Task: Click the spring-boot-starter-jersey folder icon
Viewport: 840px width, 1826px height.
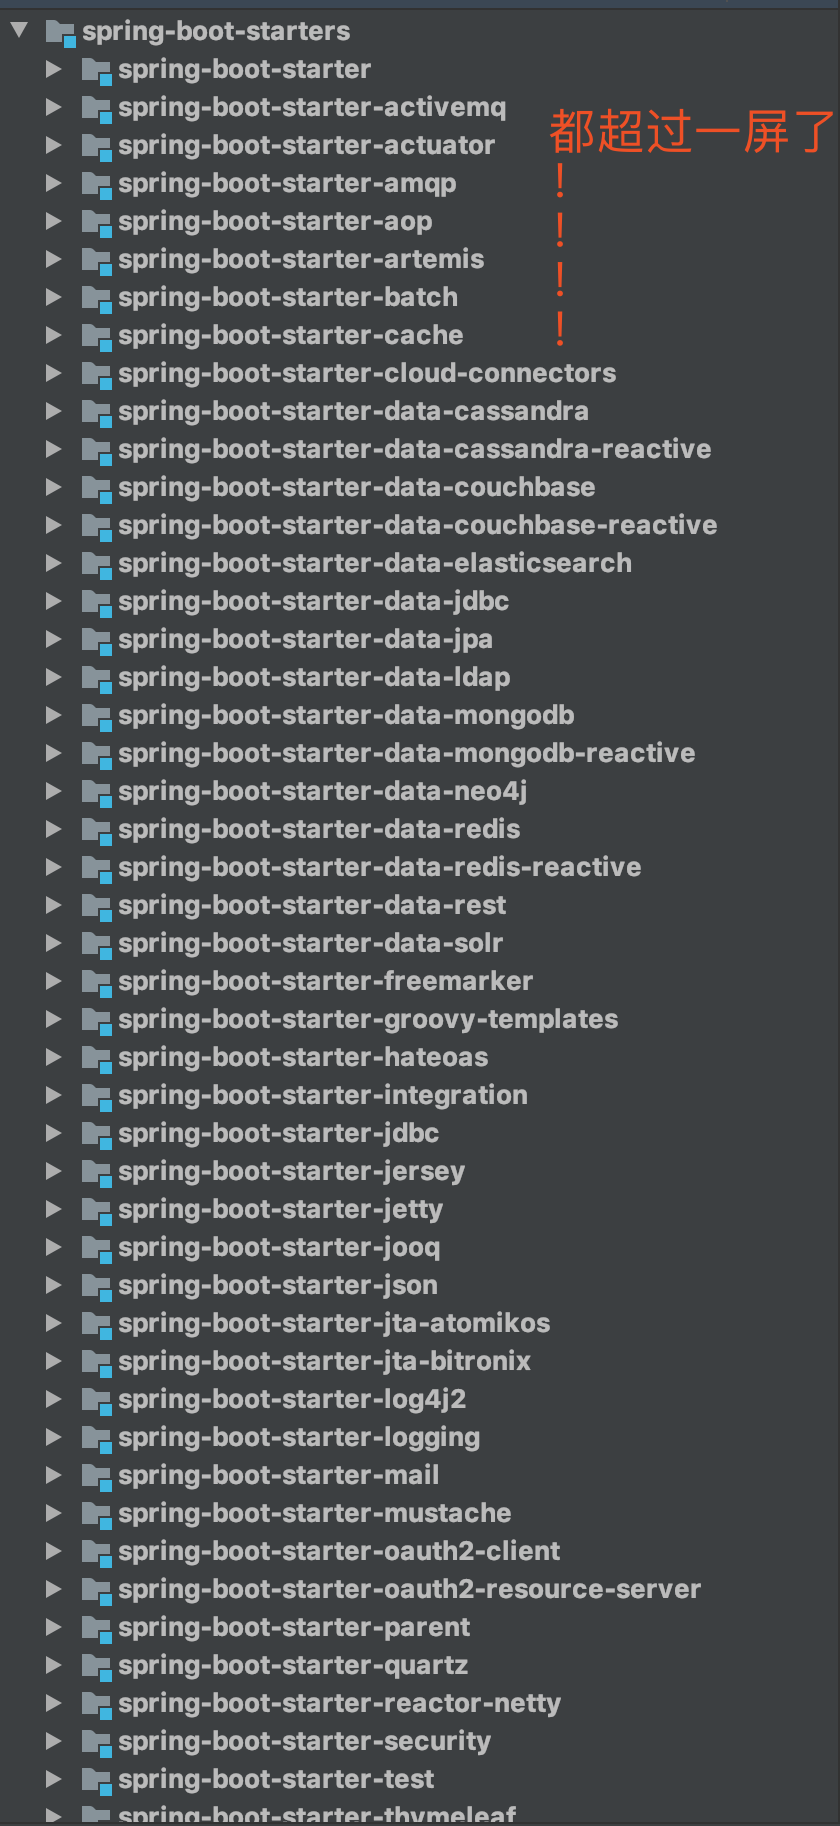Action: [97, 1173]
